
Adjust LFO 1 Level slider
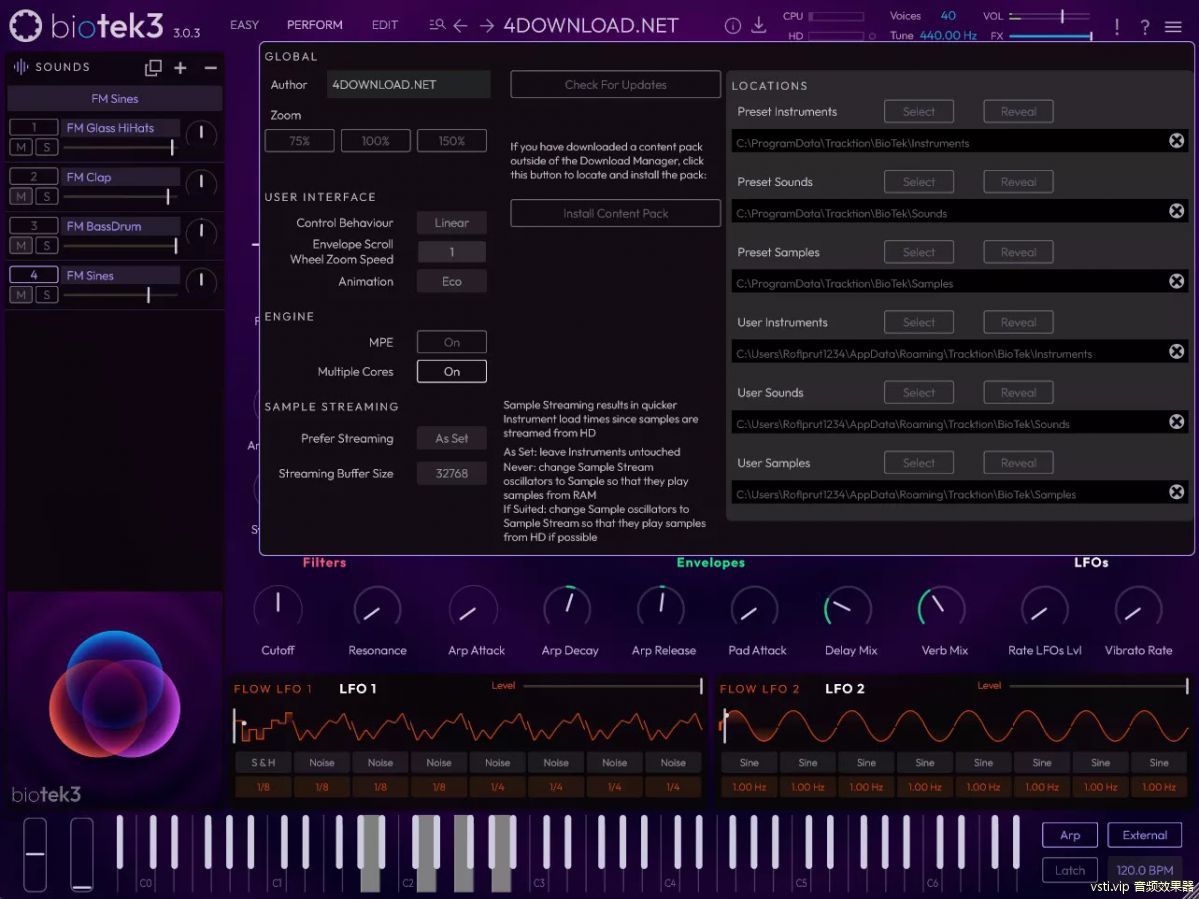point(612,686)
